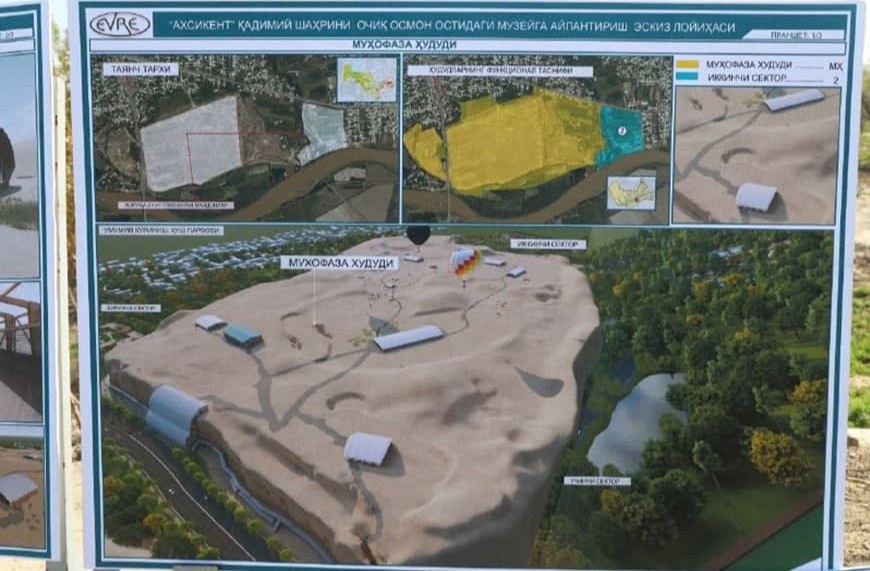
Task: Click the long white canopy in plateau center
Action: click(x=408, y=339)
